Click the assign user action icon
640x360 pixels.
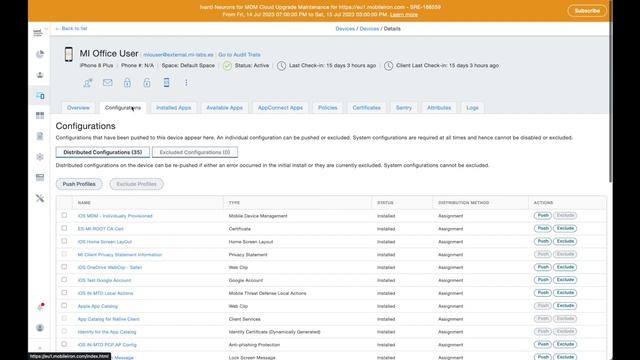click(x=87, y=83)
